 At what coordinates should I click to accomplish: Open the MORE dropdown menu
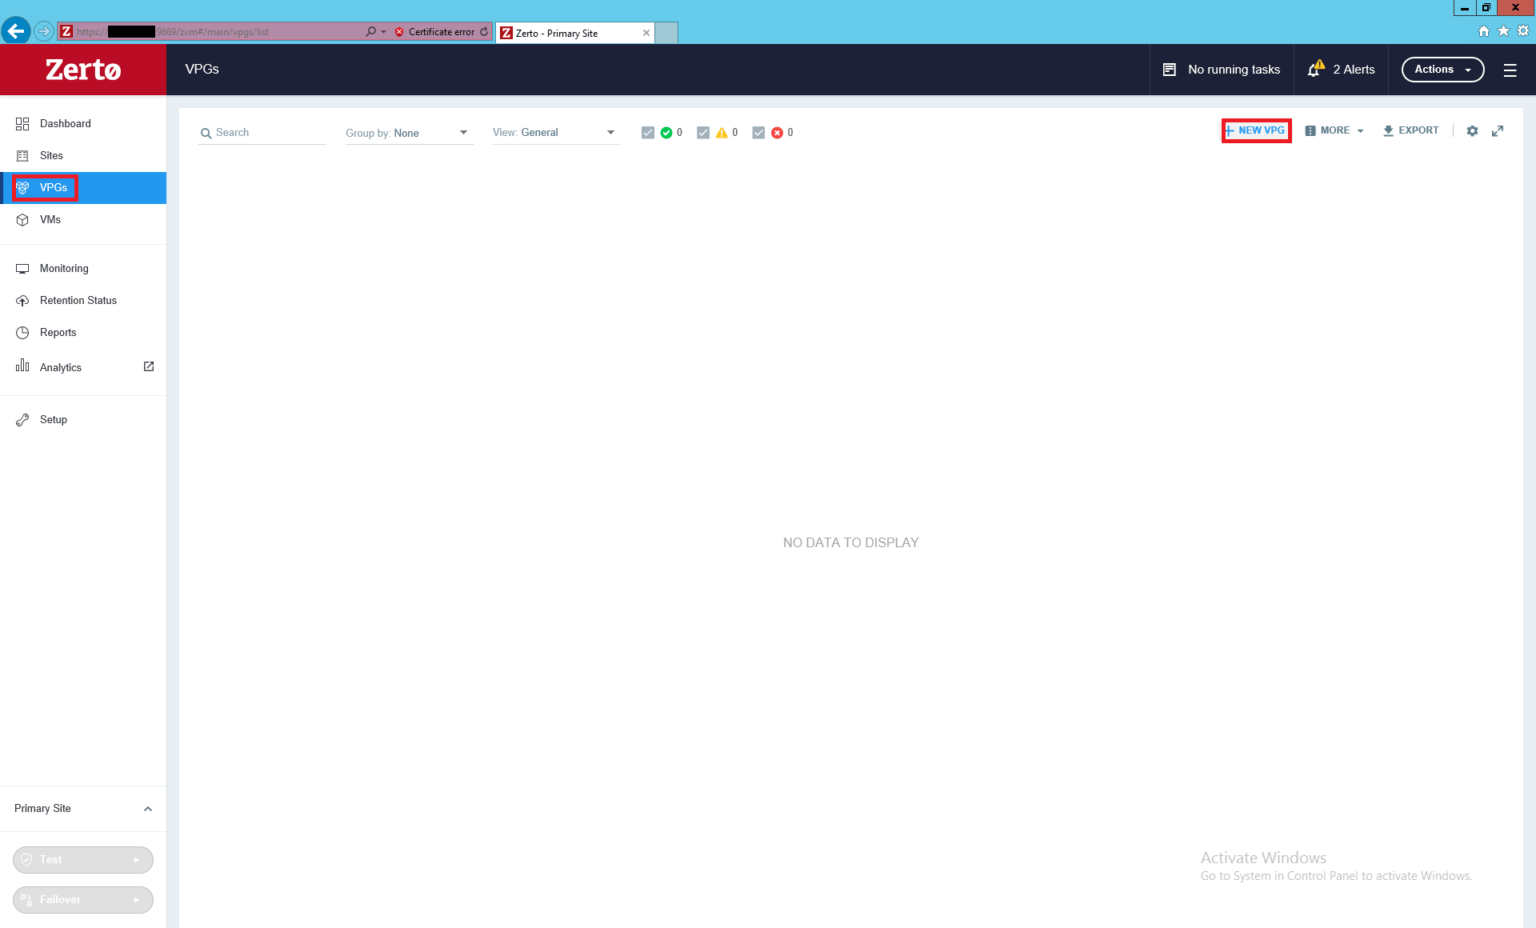point(1334,130)
